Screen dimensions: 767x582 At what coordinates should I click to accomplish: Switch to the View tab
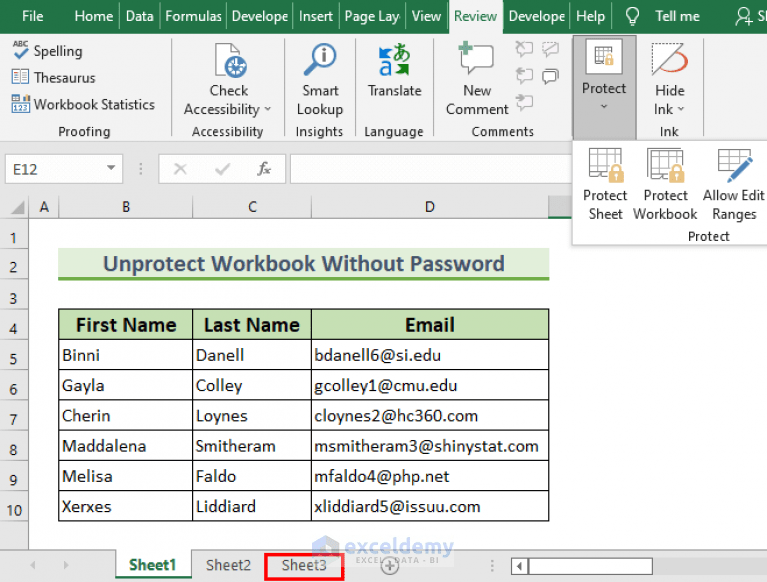point(426,16)
